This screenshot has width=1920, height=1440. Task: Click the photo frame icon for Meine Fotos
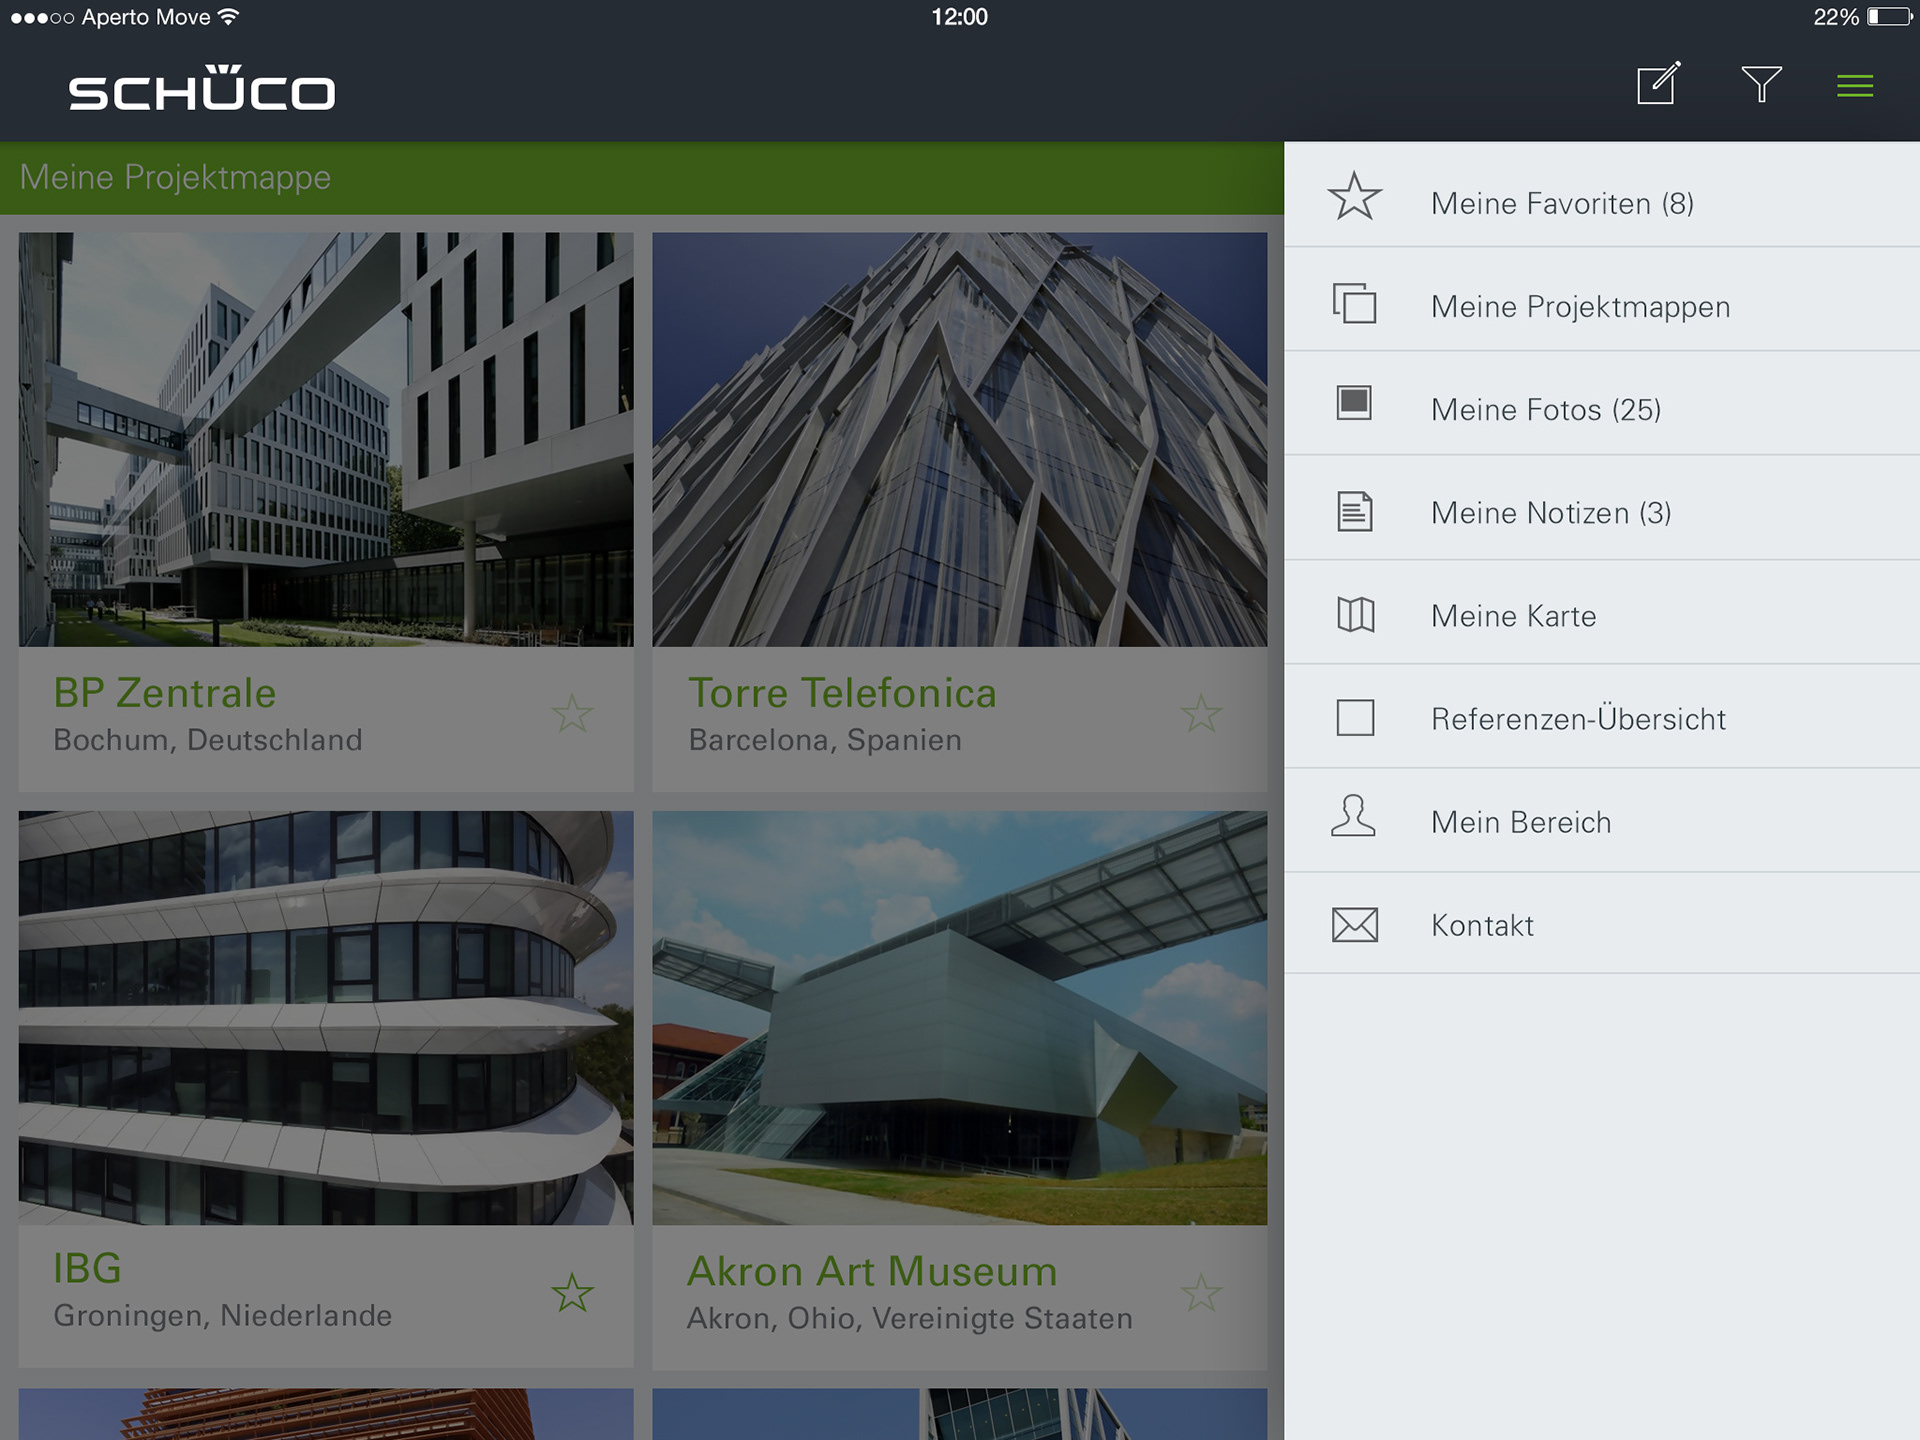coord(1354,403)
